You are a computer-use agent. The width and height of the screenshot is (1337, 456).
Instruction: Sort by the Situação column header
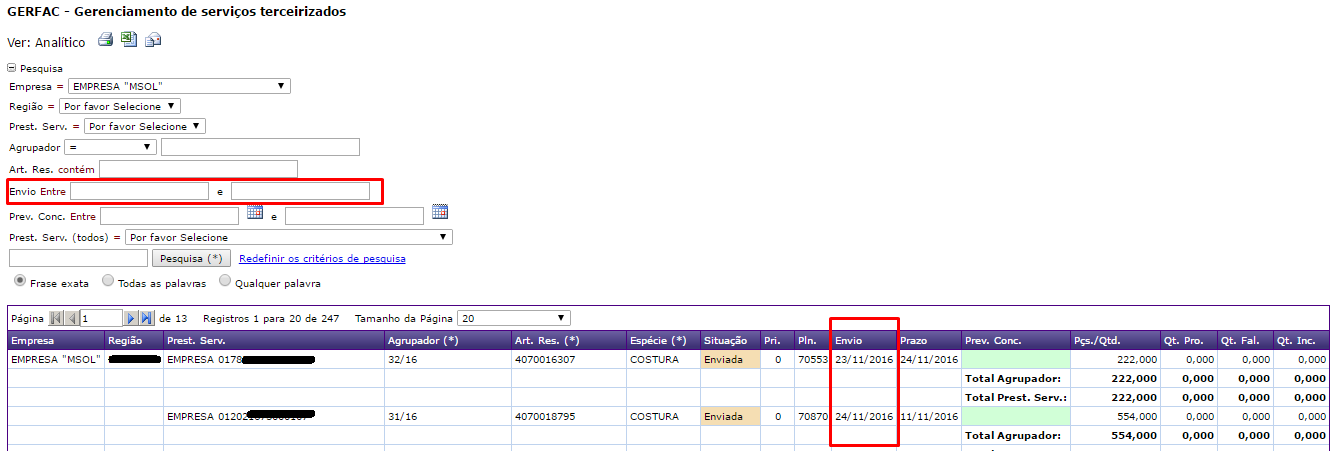pyautogui.click(x=725, y=341)
